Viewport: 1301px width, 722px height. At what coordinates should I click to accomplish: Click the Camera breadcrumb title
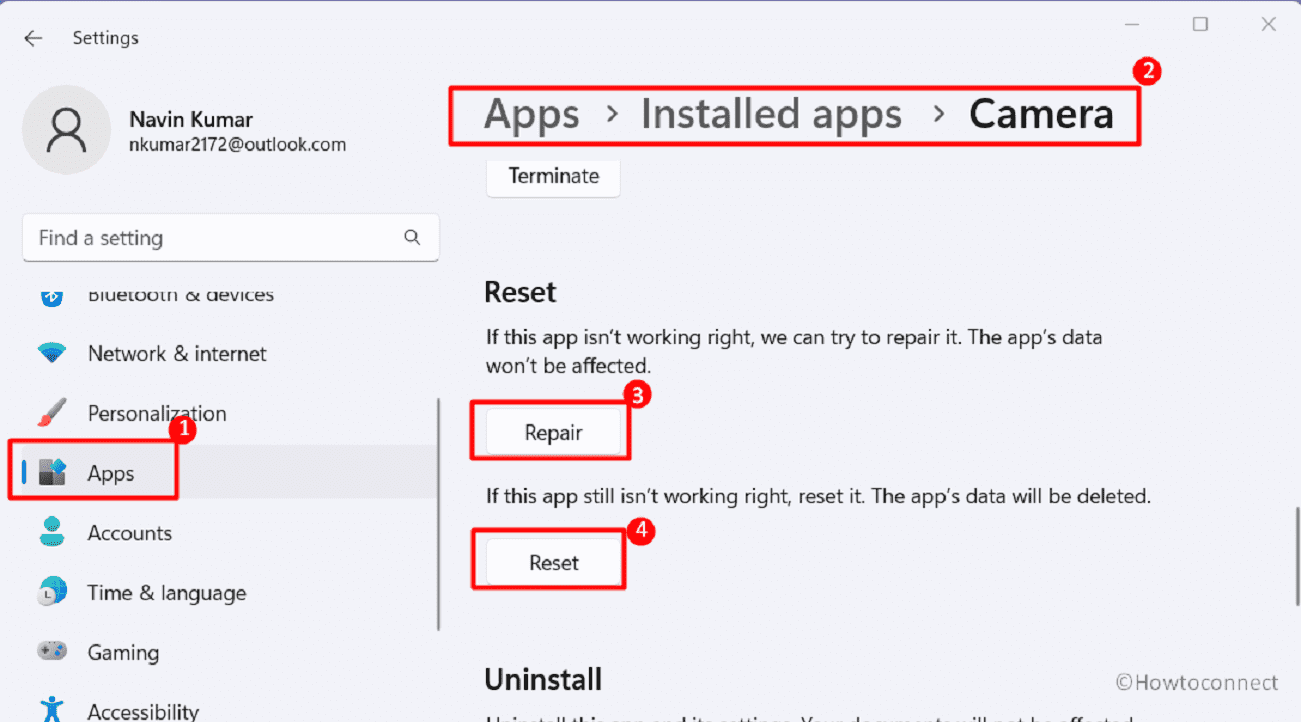tap(1041, 114)
